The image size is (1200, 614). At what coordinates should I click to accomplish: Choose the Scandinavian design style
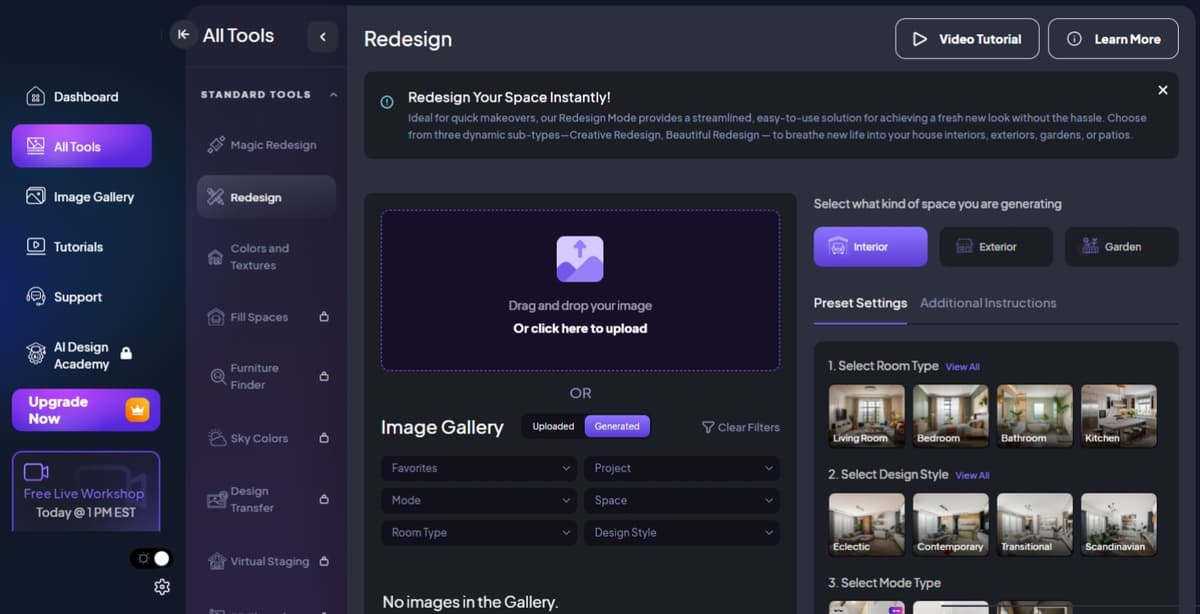pyautogui.click(x=1119, y=524)
